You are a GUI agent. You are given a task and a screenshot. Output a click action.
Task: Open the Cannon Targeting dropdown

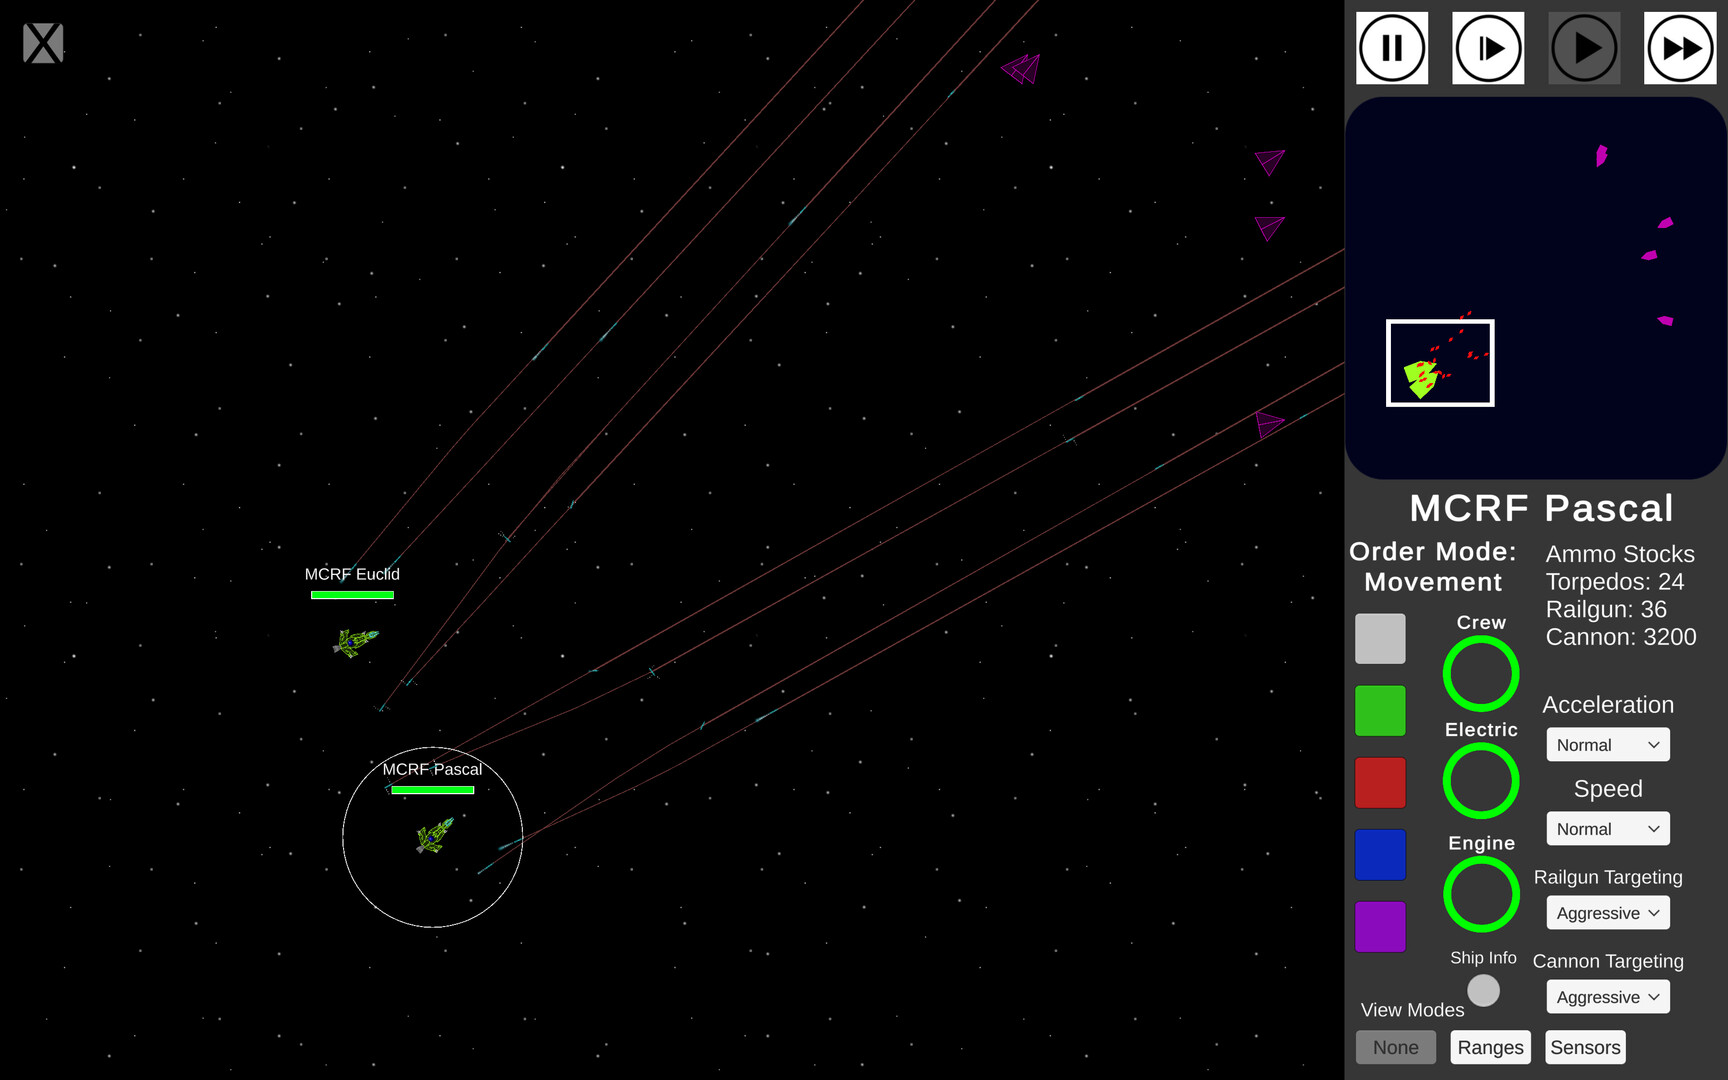(1607, 996)
